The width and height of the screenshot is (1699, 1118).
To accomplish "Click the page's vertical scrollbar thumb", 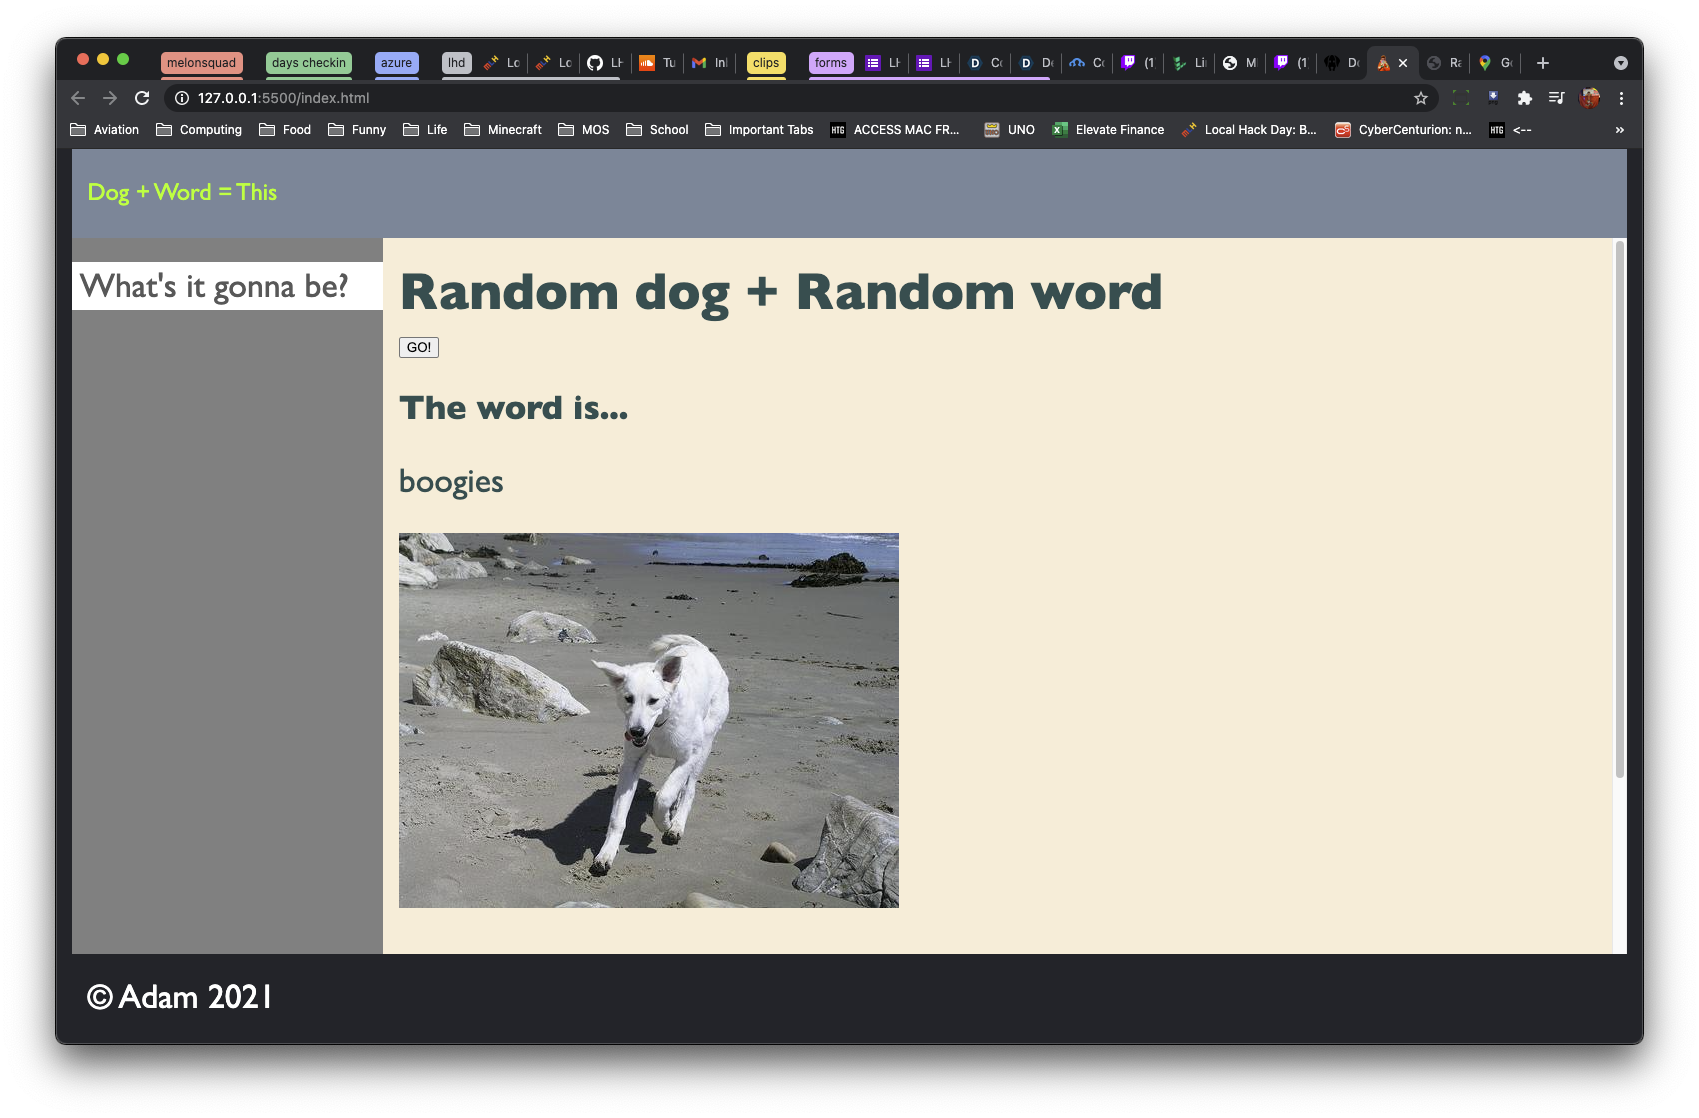I will (x=1619, y=509).
